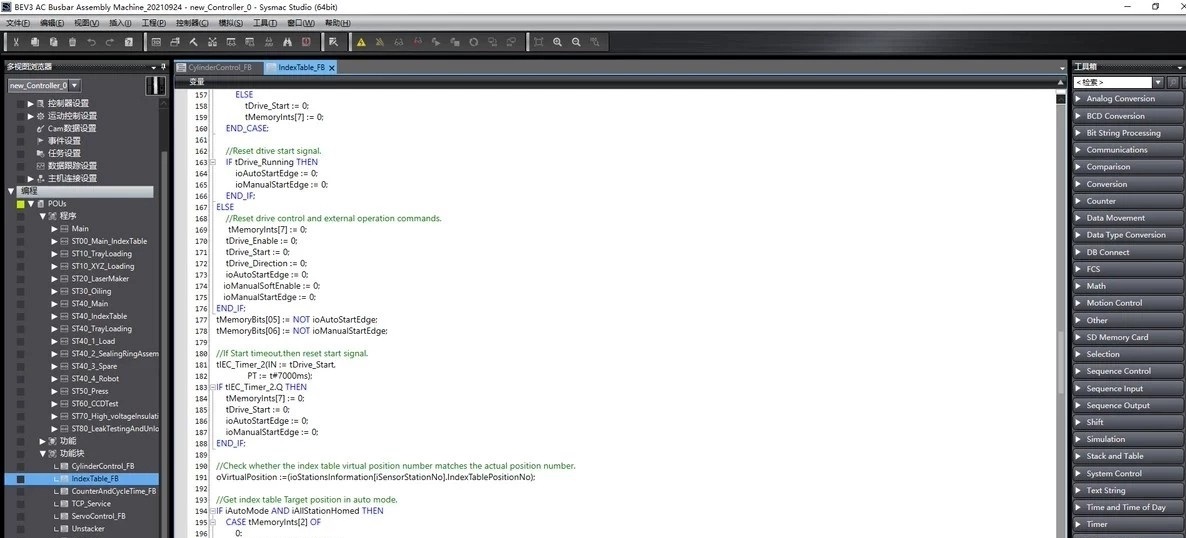Open the 控制器 menu
Viewport: 1186px width, 538px height.
192,23
